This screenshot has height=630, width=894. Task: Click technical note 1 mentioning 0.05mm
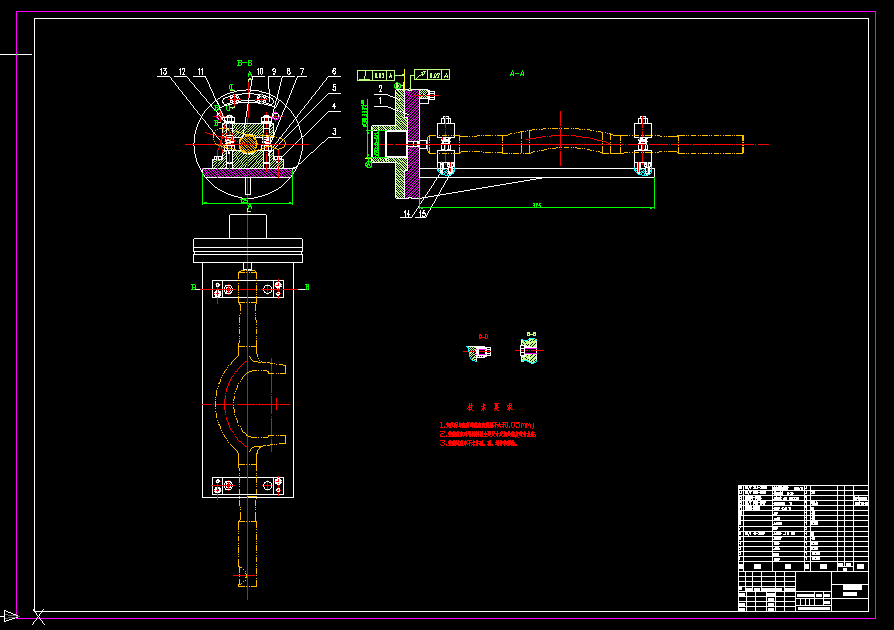[487, 425]
